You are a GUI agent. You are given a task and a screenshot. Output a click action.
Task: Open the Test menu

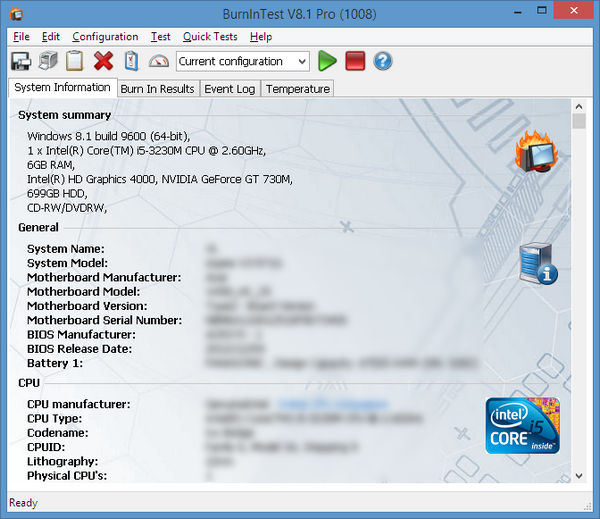tap(160, 37)
